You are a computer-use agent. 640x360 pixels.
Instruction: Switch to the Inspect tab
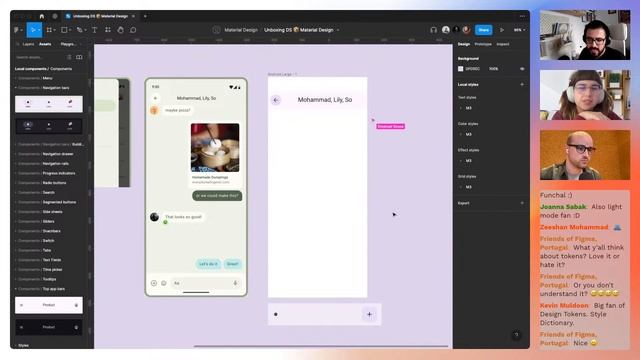pyautogui.click(x=503, y=44)
